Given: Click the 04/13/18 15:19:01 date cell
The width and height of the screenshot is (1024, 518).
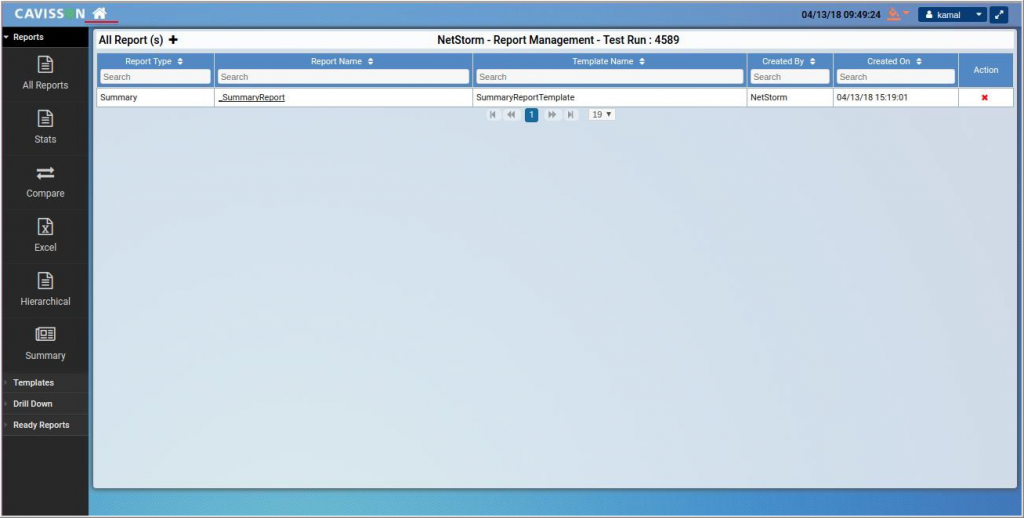Looking at the screenshot, I should 896,97.
